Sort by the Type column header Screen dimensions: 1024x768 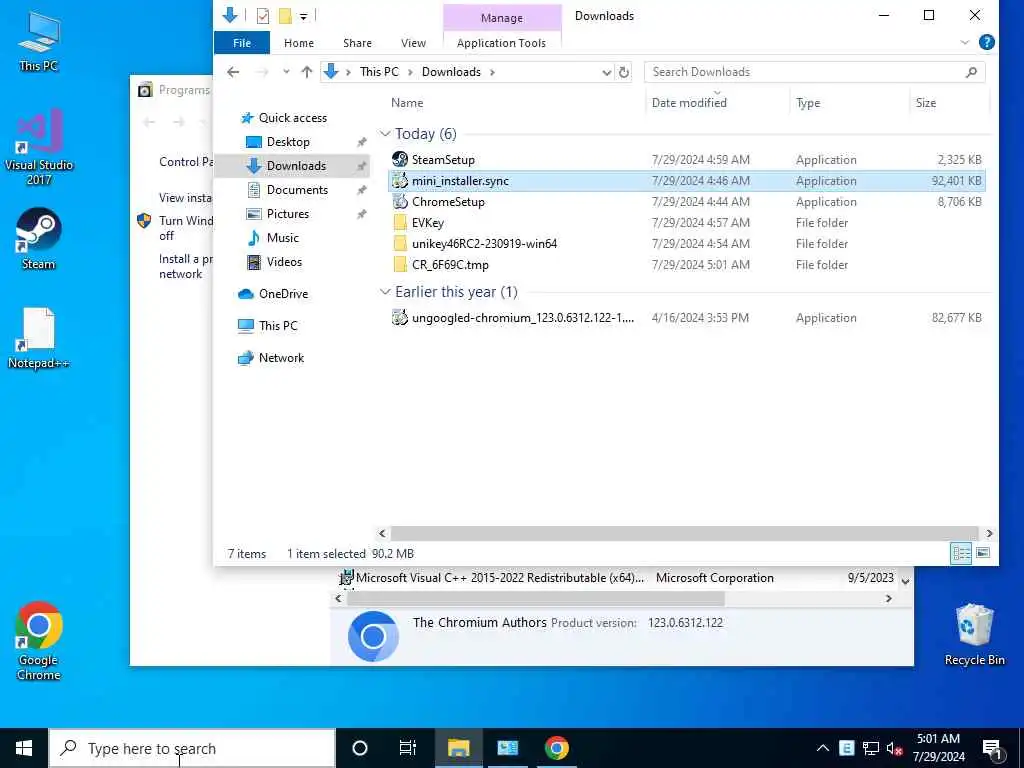pos(808,103)
